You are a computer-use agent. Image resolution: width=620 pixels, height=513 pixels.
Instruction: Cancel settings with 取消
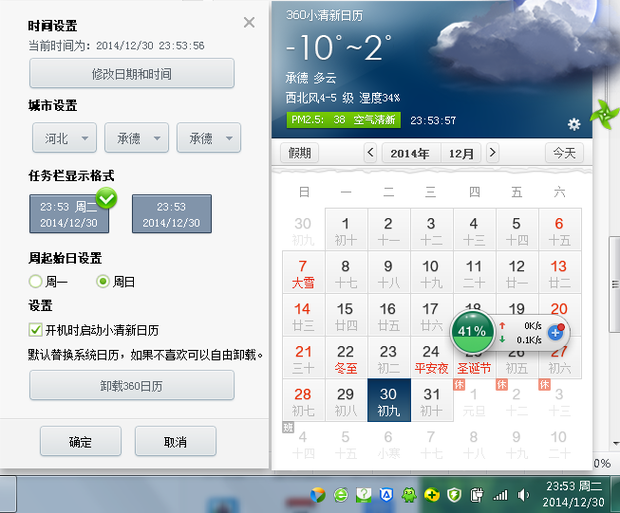pyautogui.click(x=176, y=441)
